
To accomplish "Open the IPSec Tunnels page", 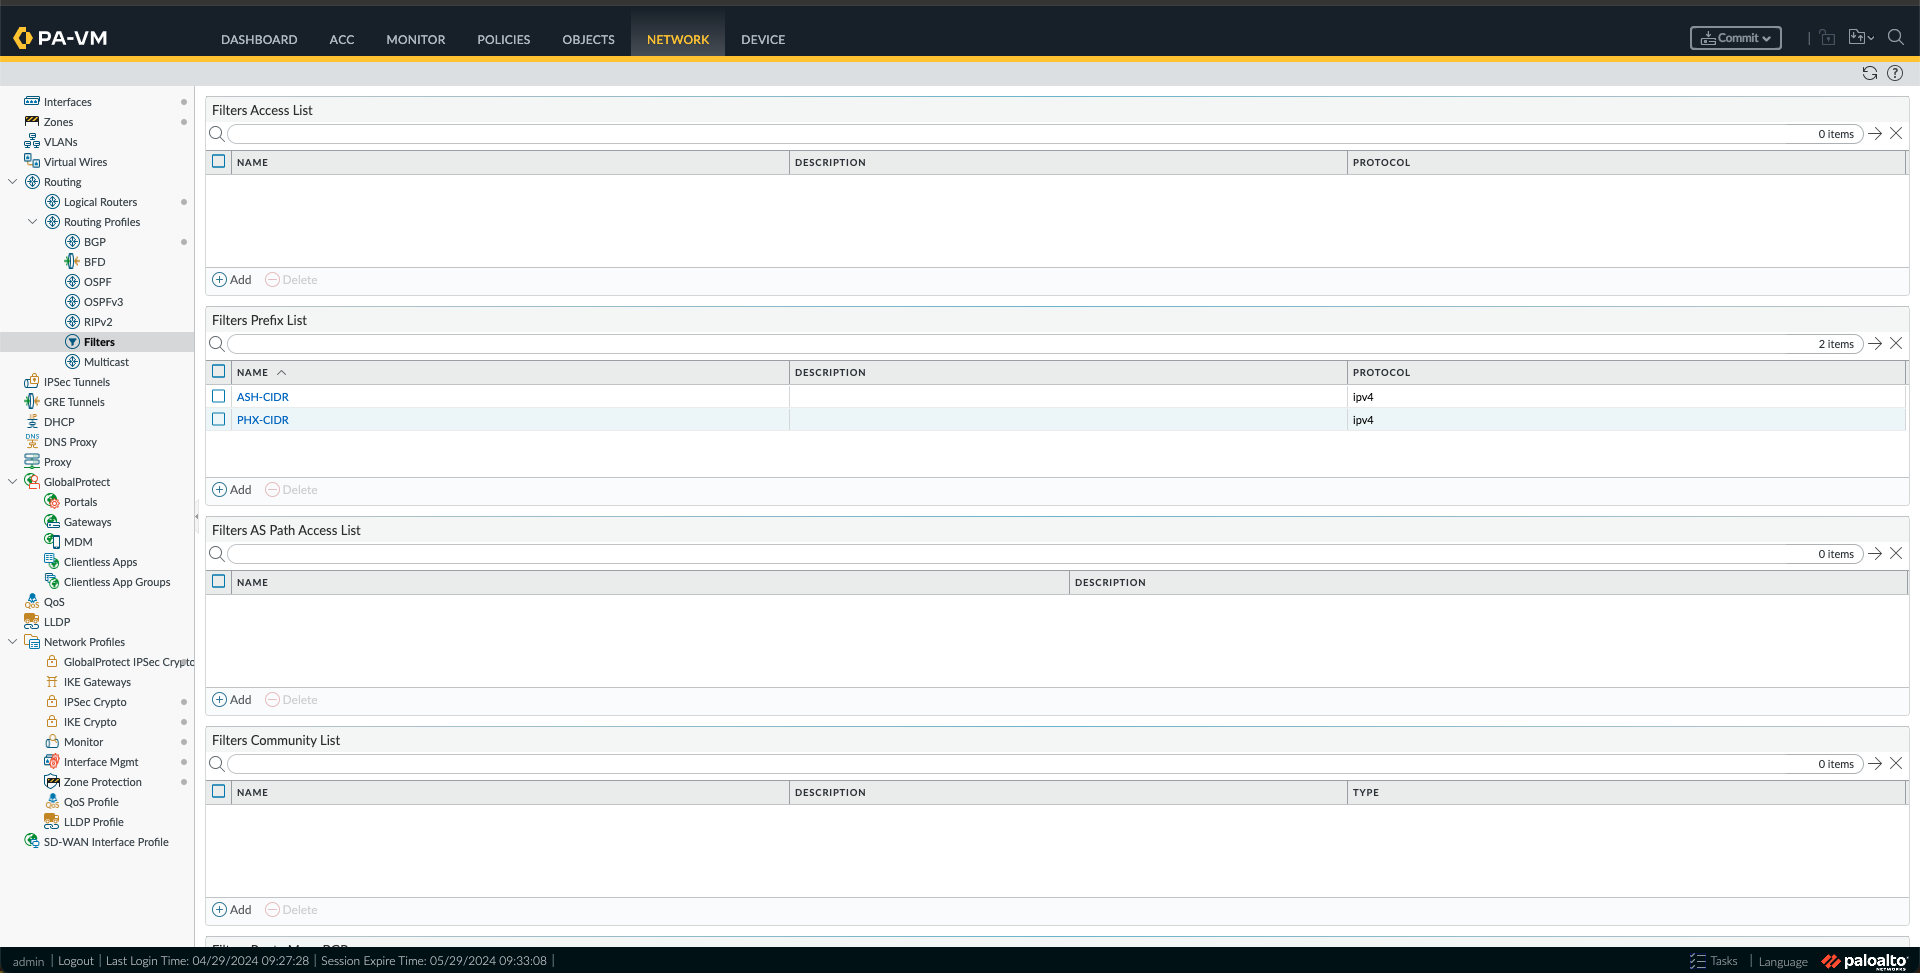I will click(77, 381).
